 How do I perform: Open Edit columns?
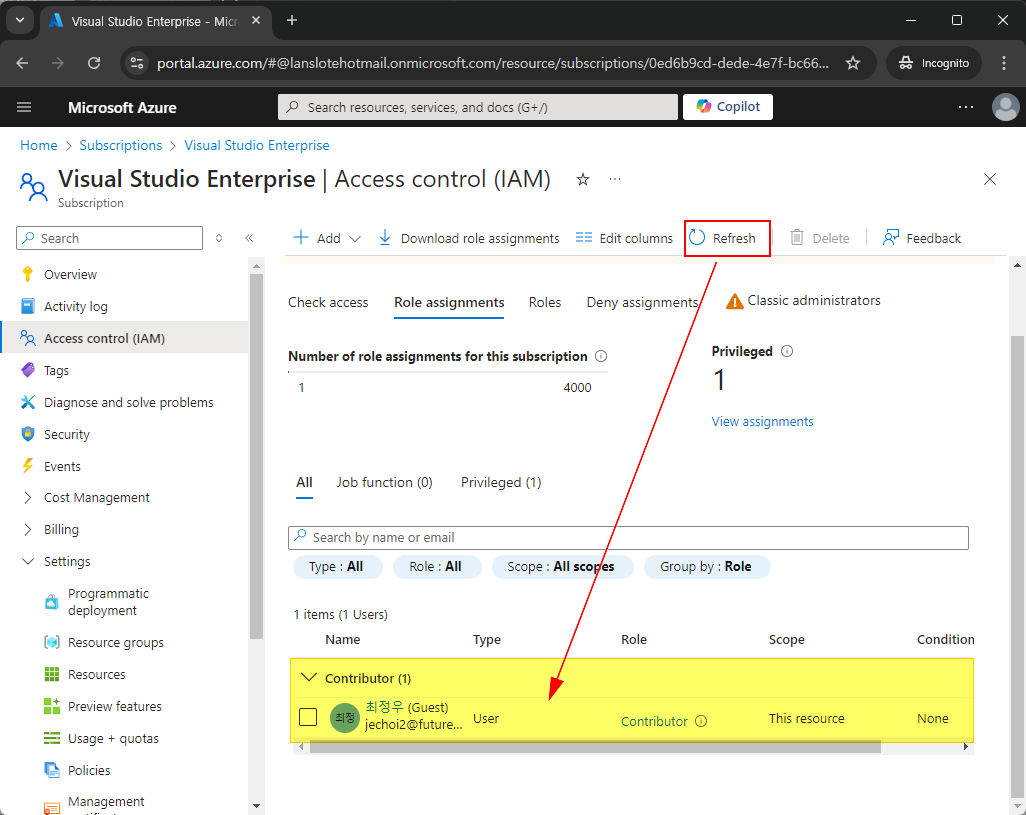click(624, 238)
